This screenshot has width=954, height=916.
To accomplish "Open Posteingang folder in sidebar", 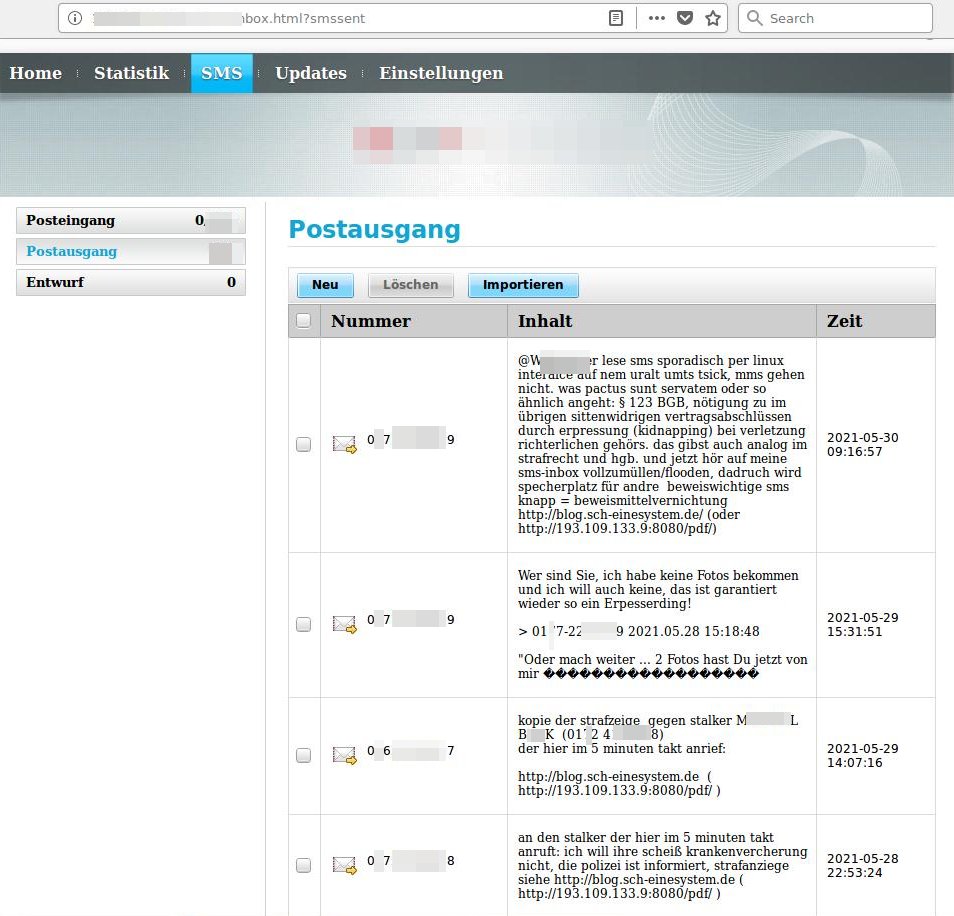I will [x=131, y=220].
